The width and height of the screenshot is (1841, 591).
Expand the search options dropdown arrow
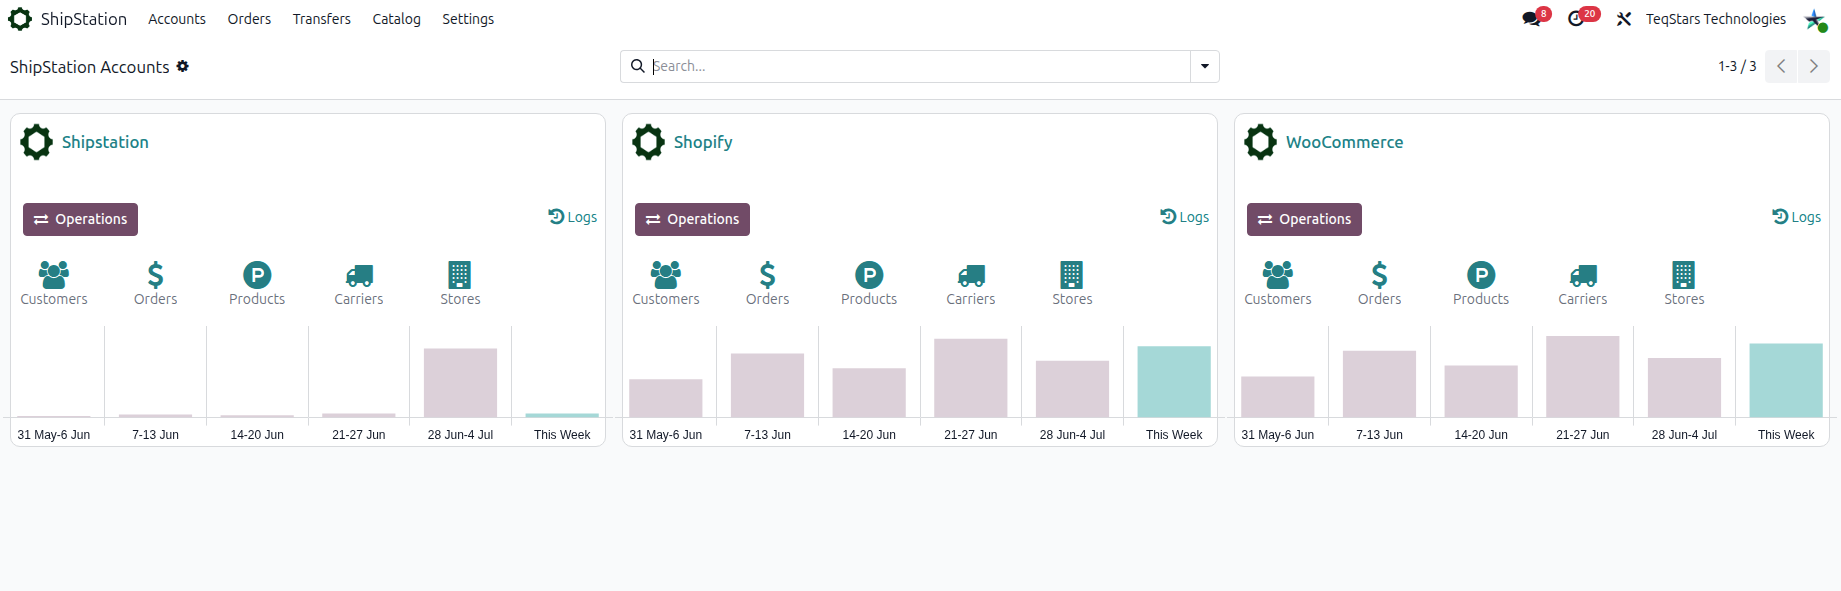click(1205, 66)
